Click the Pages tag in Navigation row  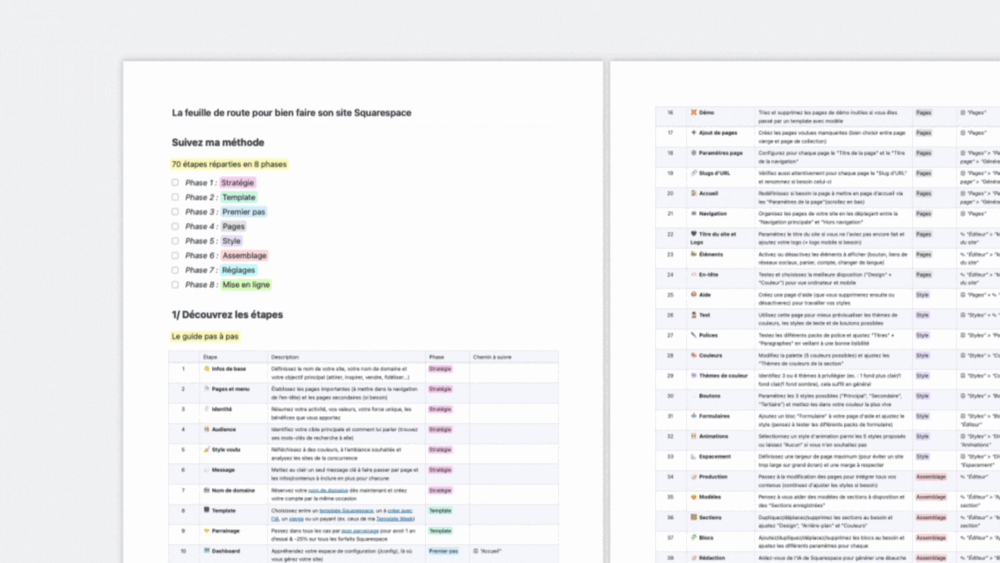pos(923,214)
